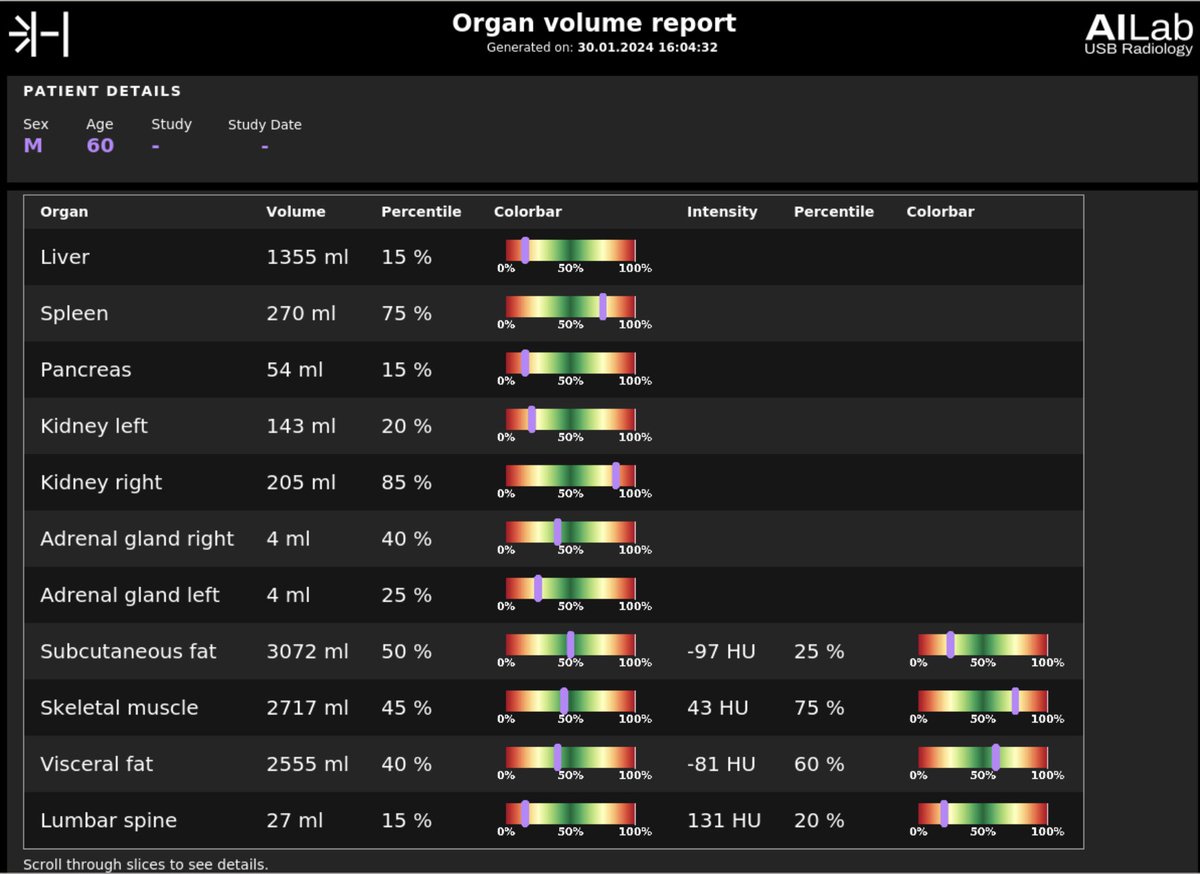Click the Adrenal gland right 40 % value

tap(406, 538)
